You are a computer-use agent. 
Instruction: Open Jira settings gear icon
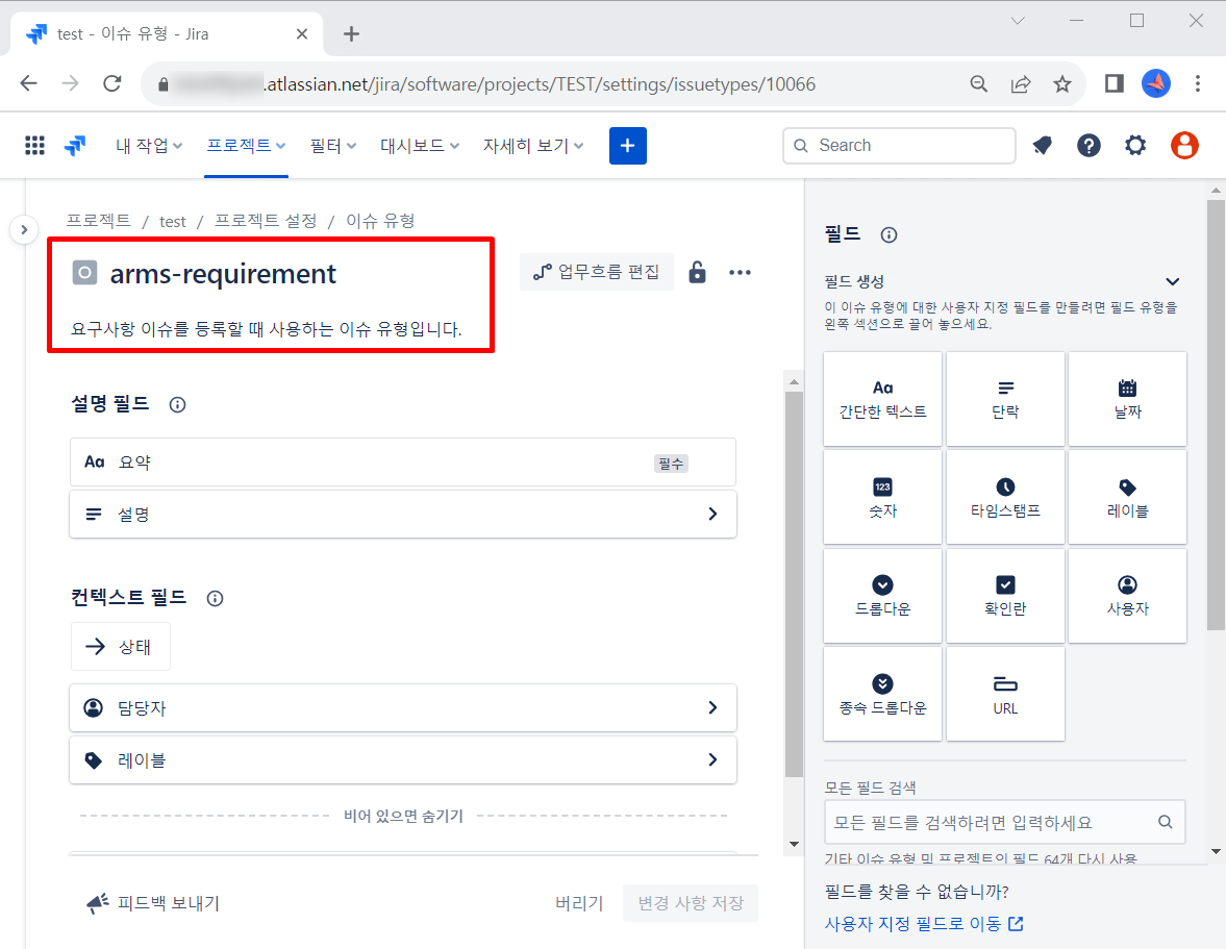point(1135,146)
